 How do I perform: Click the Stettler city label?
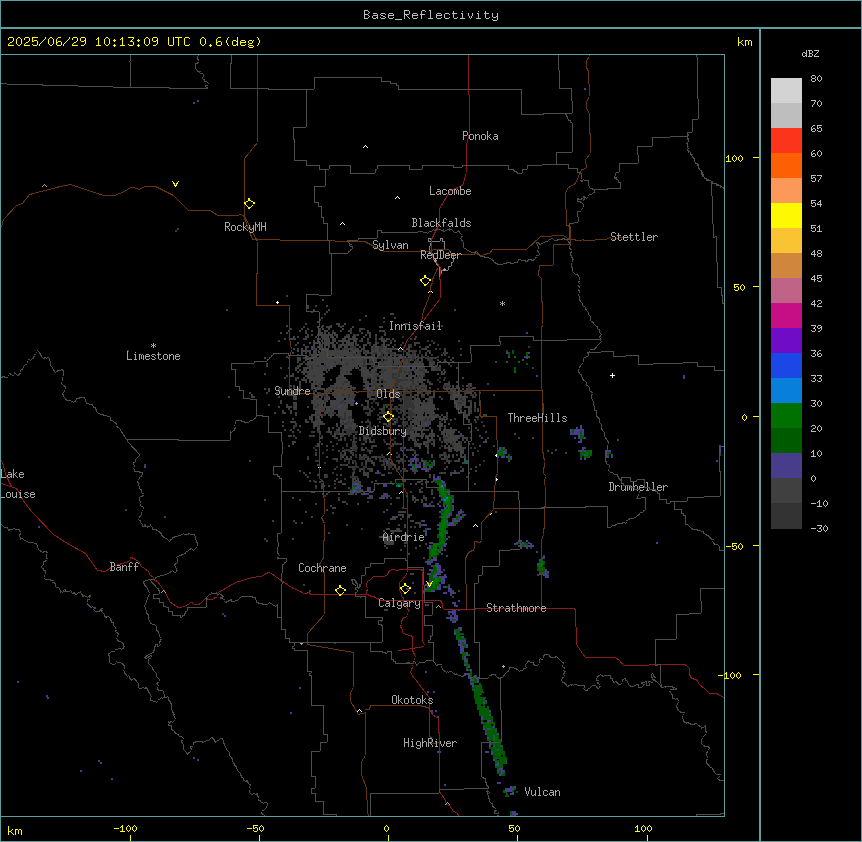click(x=634, y=237)
